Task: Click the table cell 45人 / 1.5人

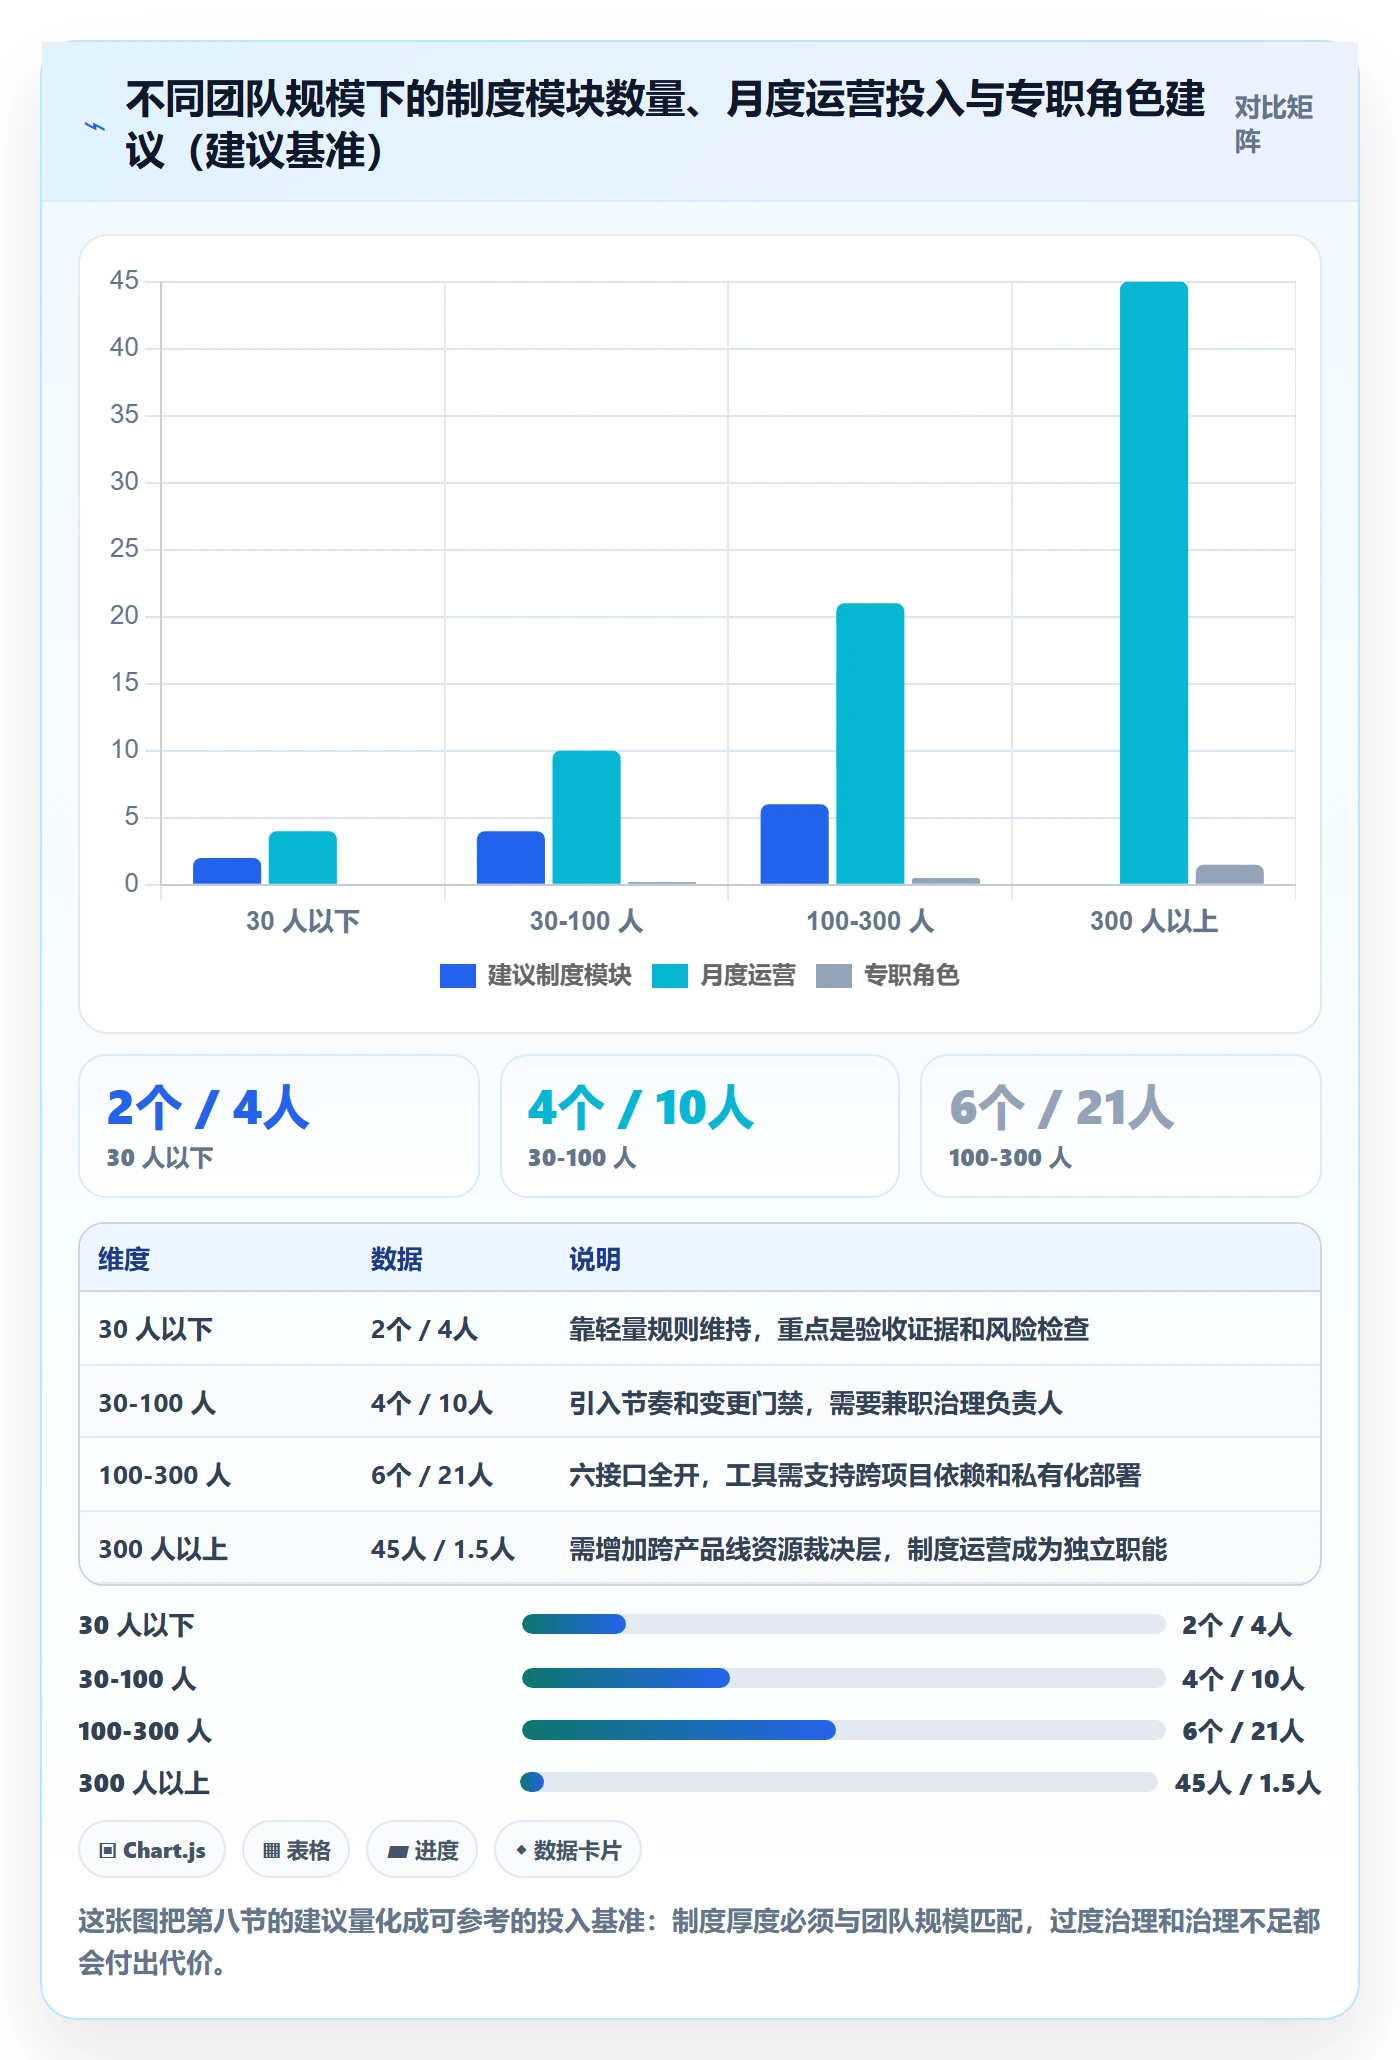Action: [442, 1549]
